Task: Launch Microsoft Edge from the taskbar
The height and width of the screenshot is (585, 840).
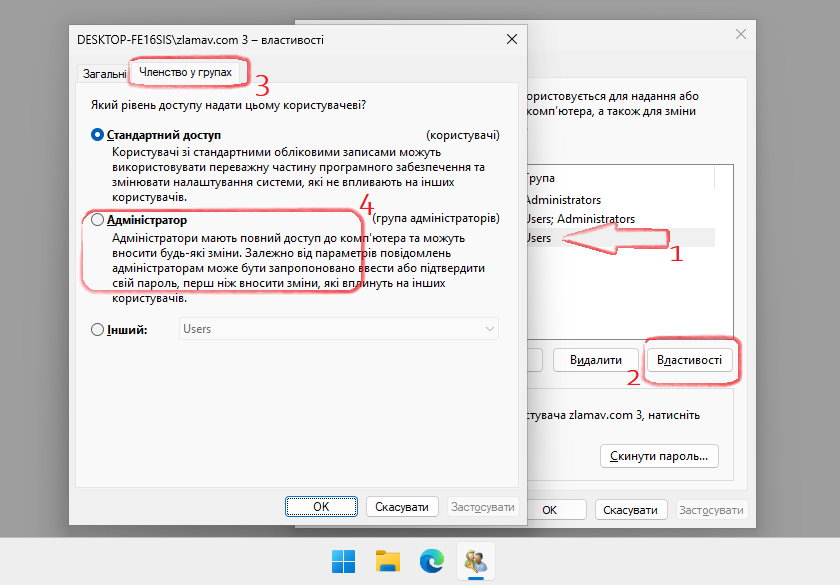Action: coord(432,563)
